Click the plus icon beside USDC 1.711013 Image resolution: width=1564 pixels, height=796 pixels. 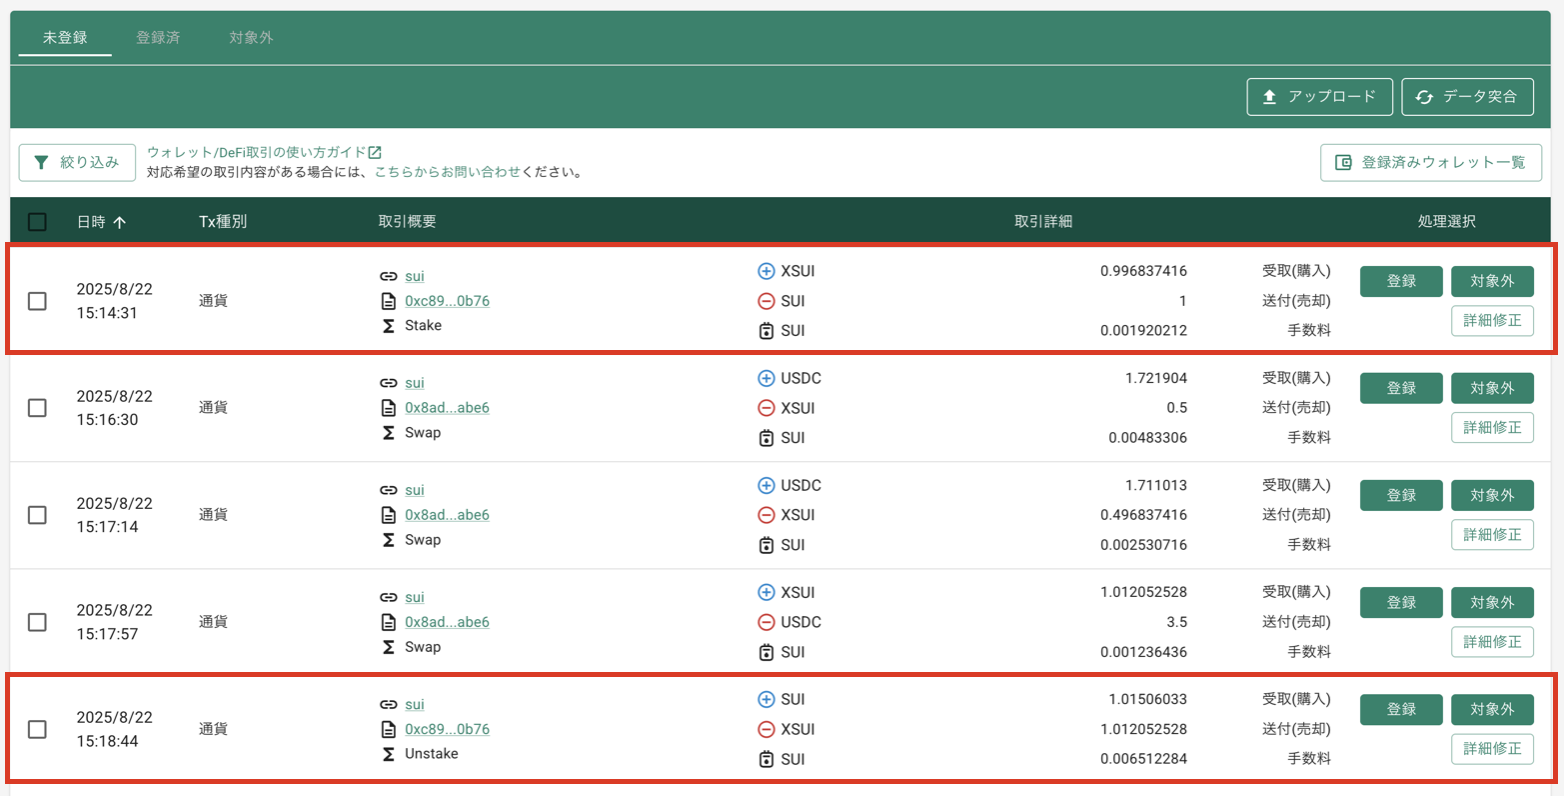(x=766, y=485)
